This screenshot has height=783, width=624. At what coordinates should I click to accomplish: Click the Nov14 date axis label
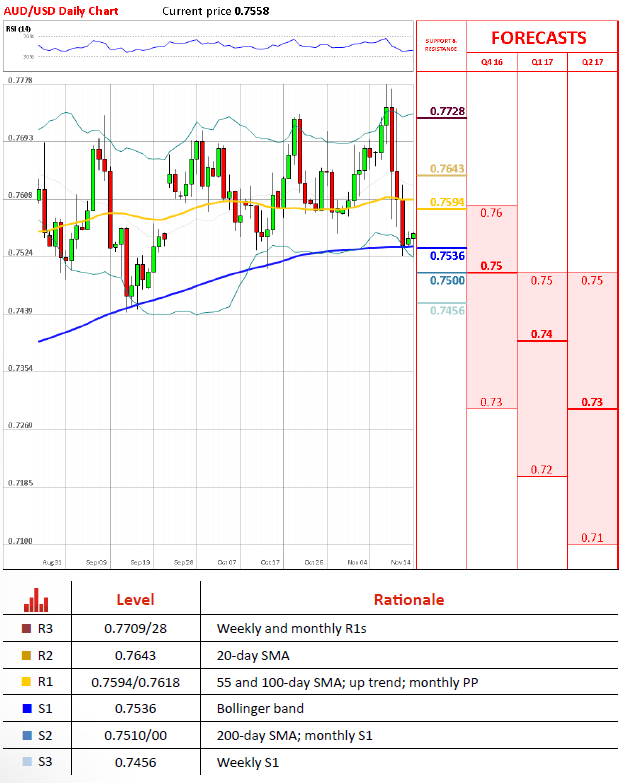click(400, 562)
